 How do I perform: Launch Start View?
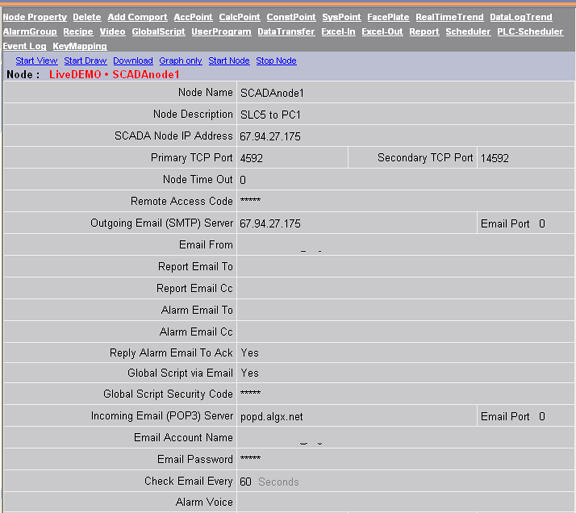[36, 61]
